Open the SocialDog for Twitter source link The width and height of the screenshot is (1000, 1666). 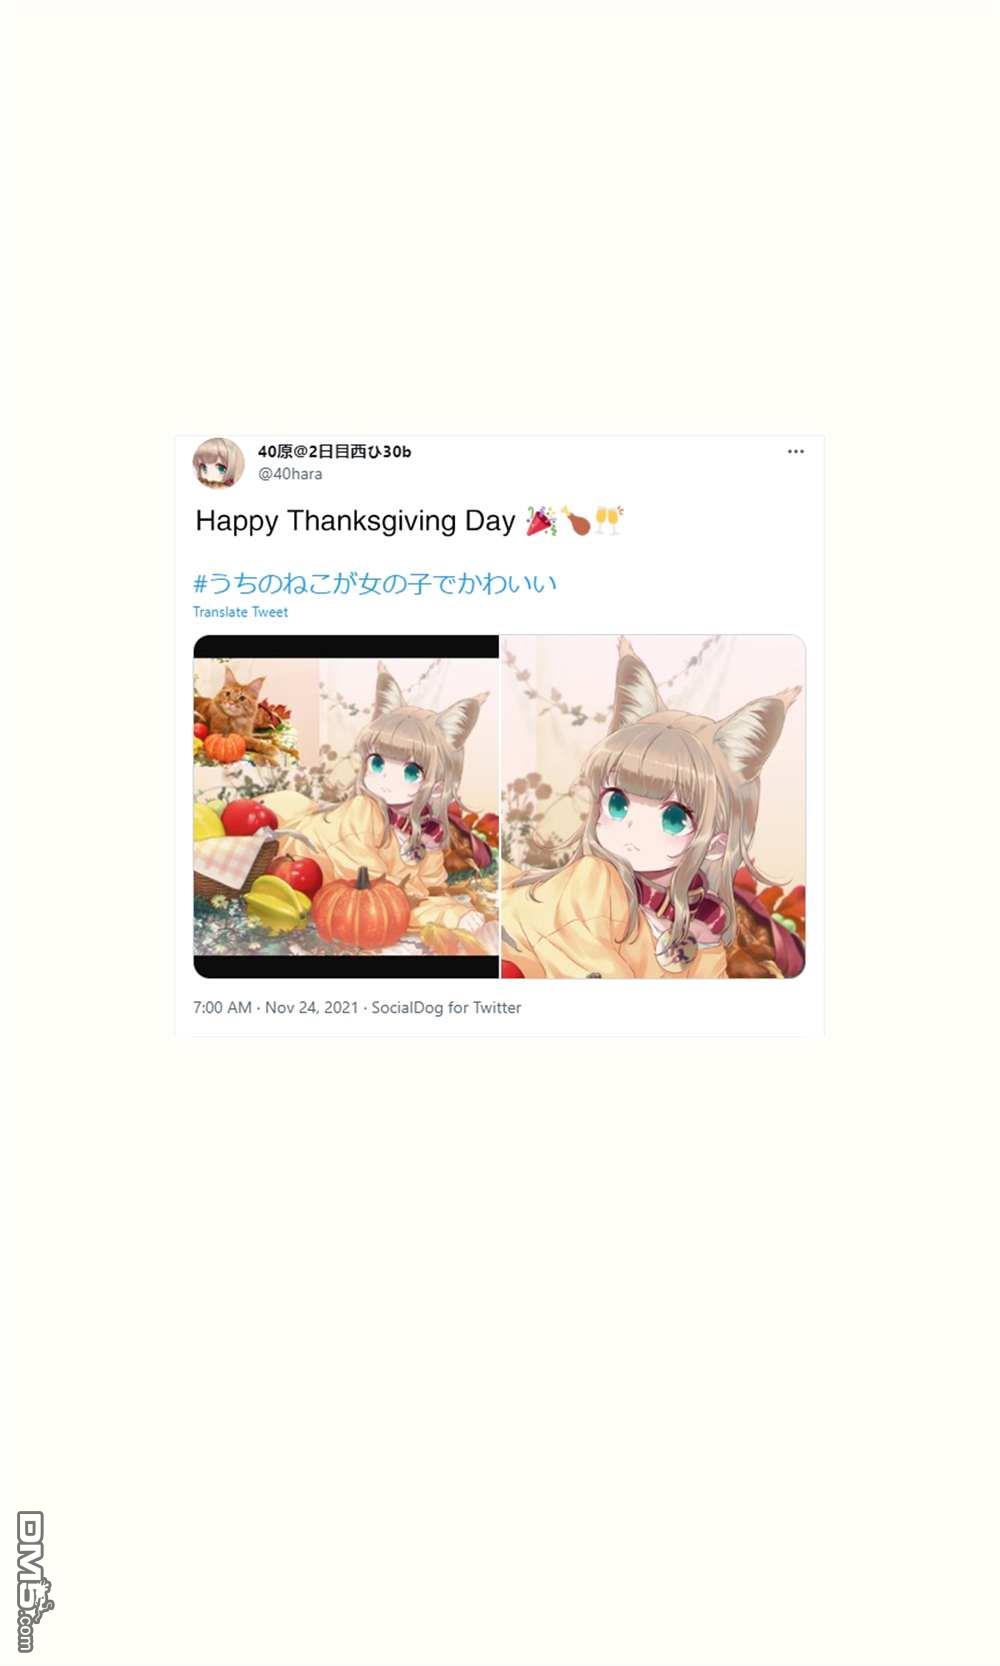446,1008
